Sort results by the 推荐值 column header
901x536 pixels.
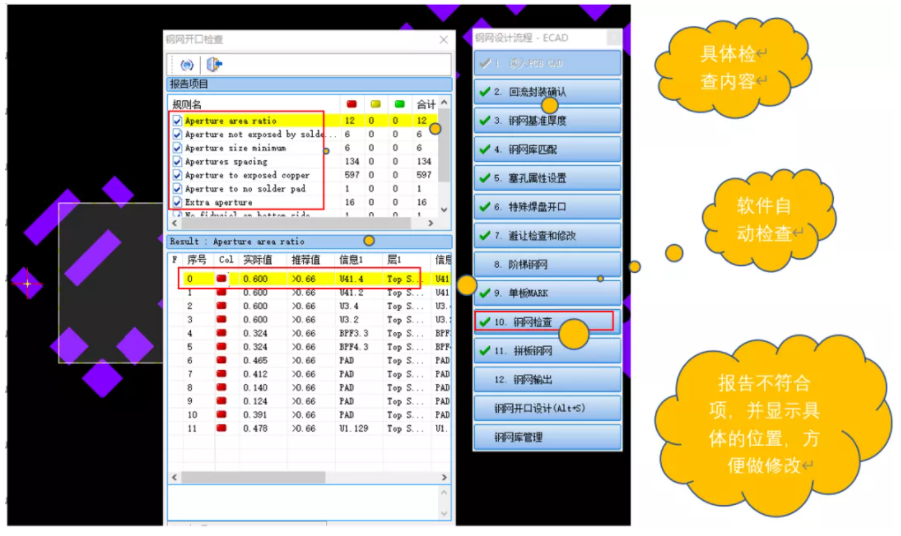[306, 260]
